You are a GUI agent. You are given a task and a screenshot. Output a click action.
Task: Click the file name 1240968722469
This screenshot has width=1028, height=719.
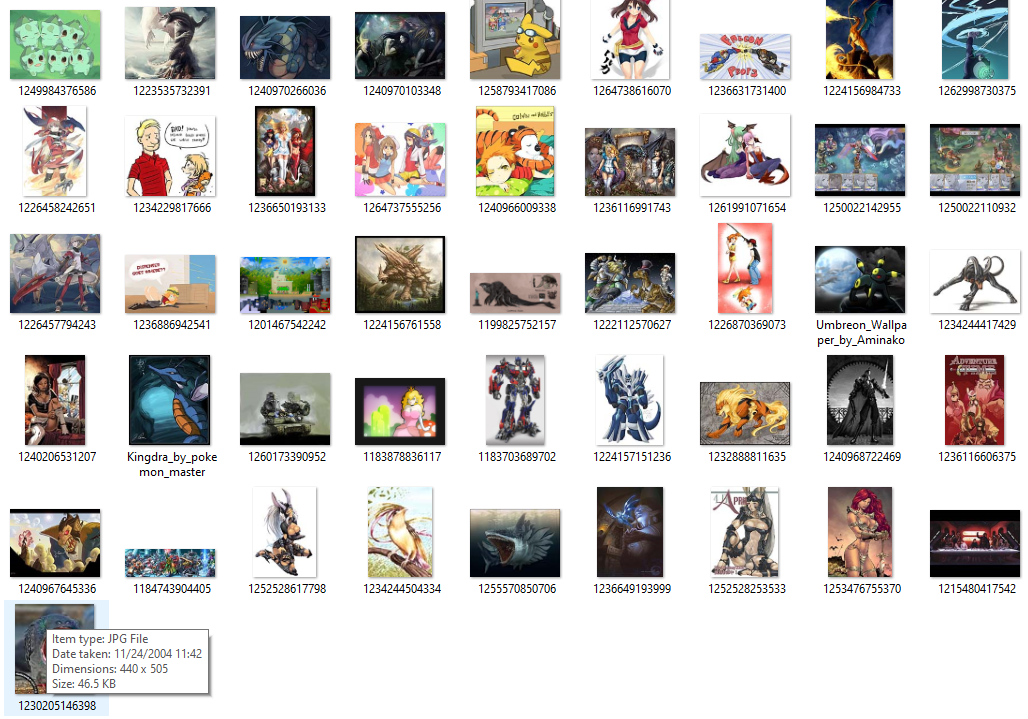[x=862, y=457]
